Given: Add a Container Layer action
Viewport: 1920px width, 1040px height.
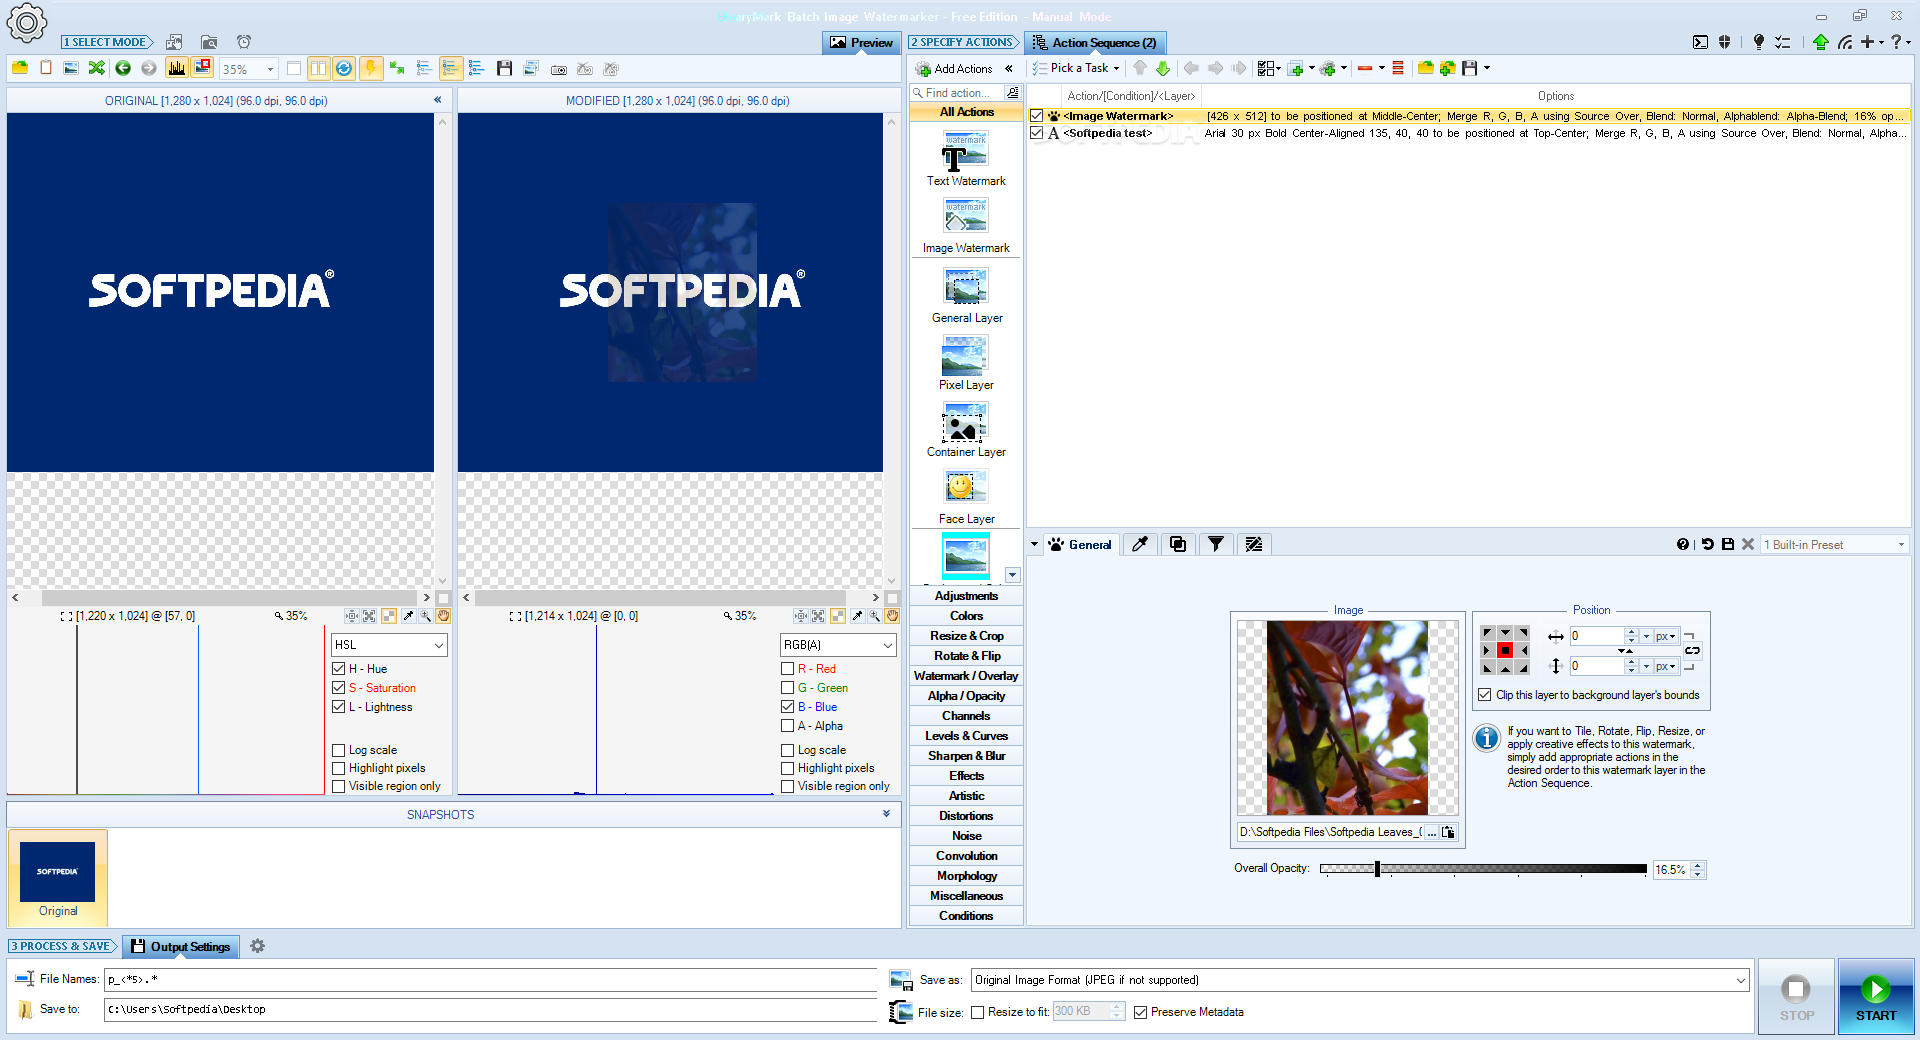Looking at the screenshot, I should (966, 430).
